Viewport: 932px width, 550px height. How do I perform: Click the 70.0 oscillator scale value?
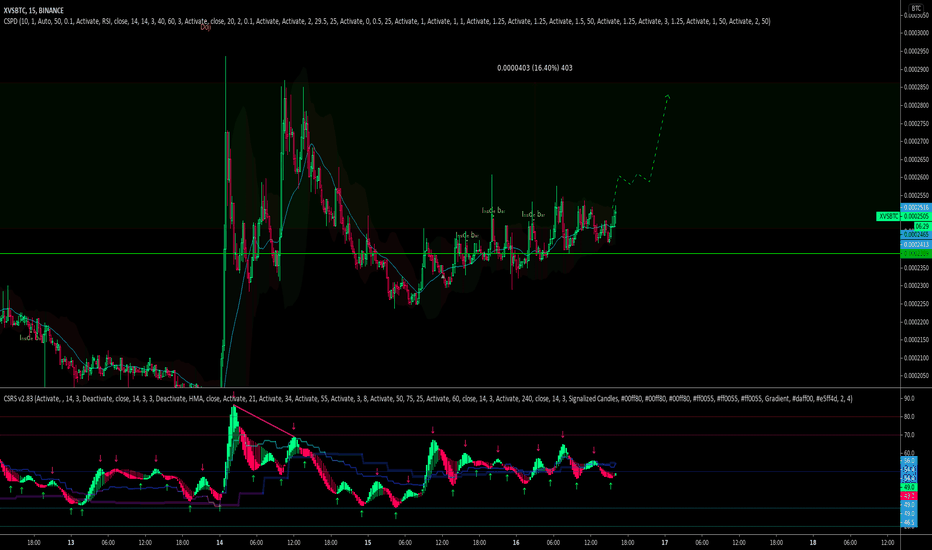tap(909, 435)
